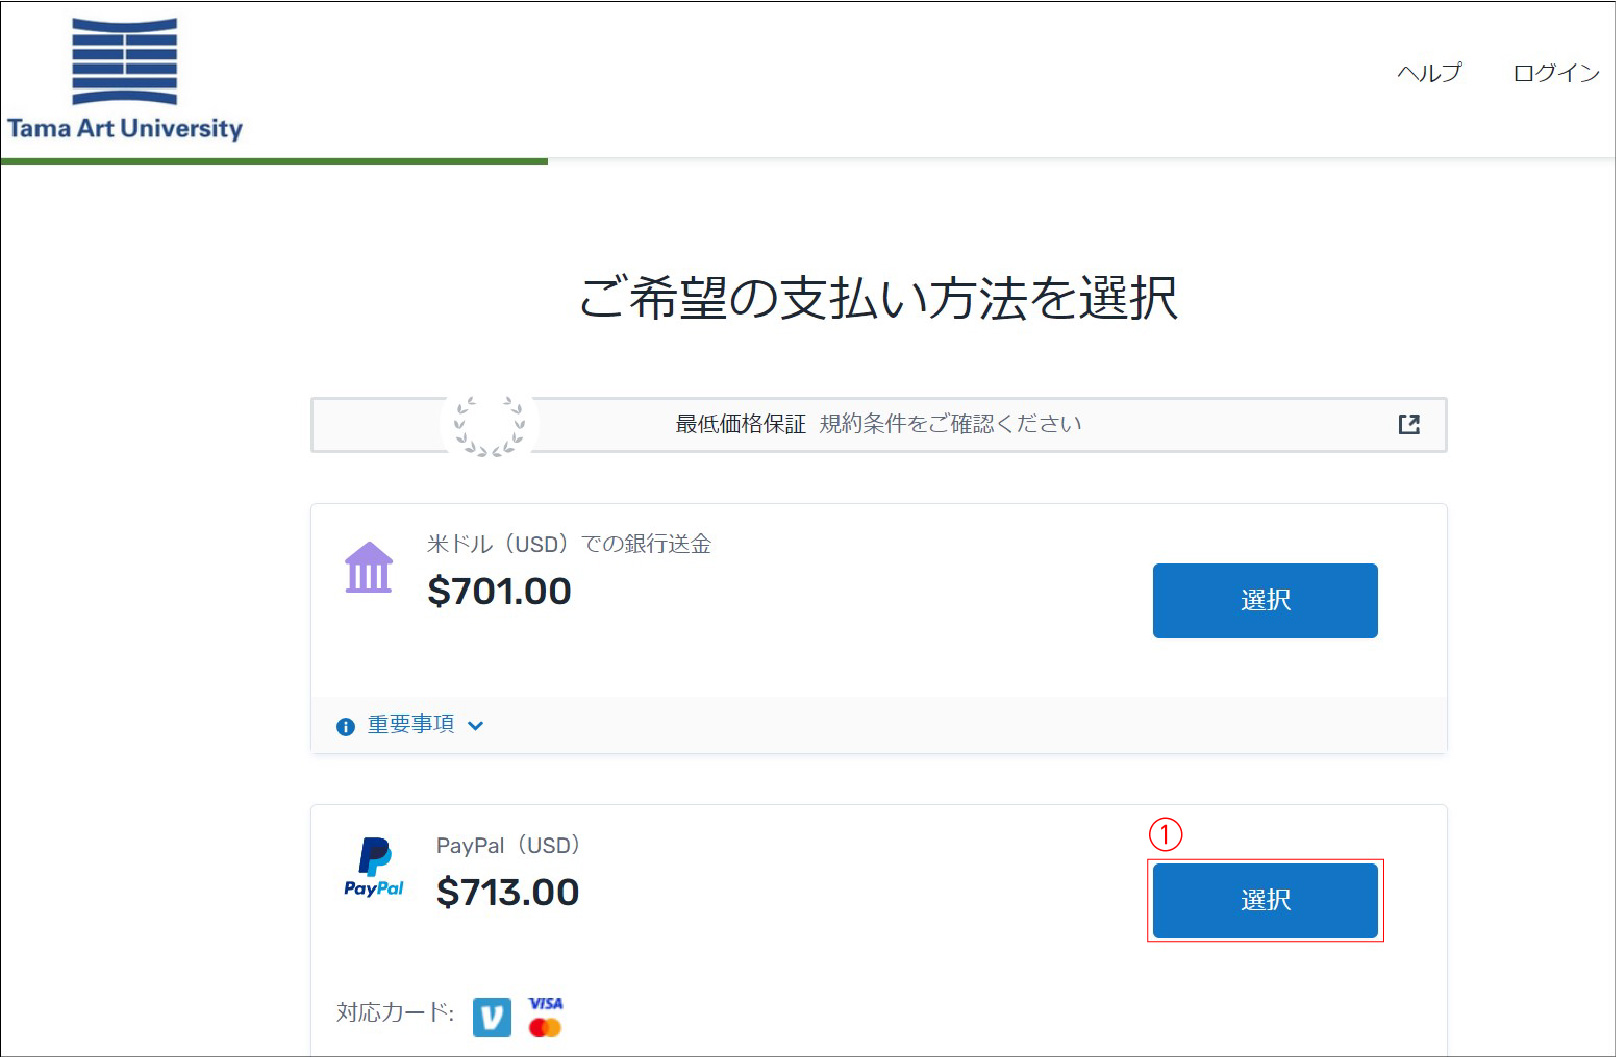Click the 最低価格保証 text
Image resolution: width=1616 pixels, height=1057 pixels.
(740, 424)
